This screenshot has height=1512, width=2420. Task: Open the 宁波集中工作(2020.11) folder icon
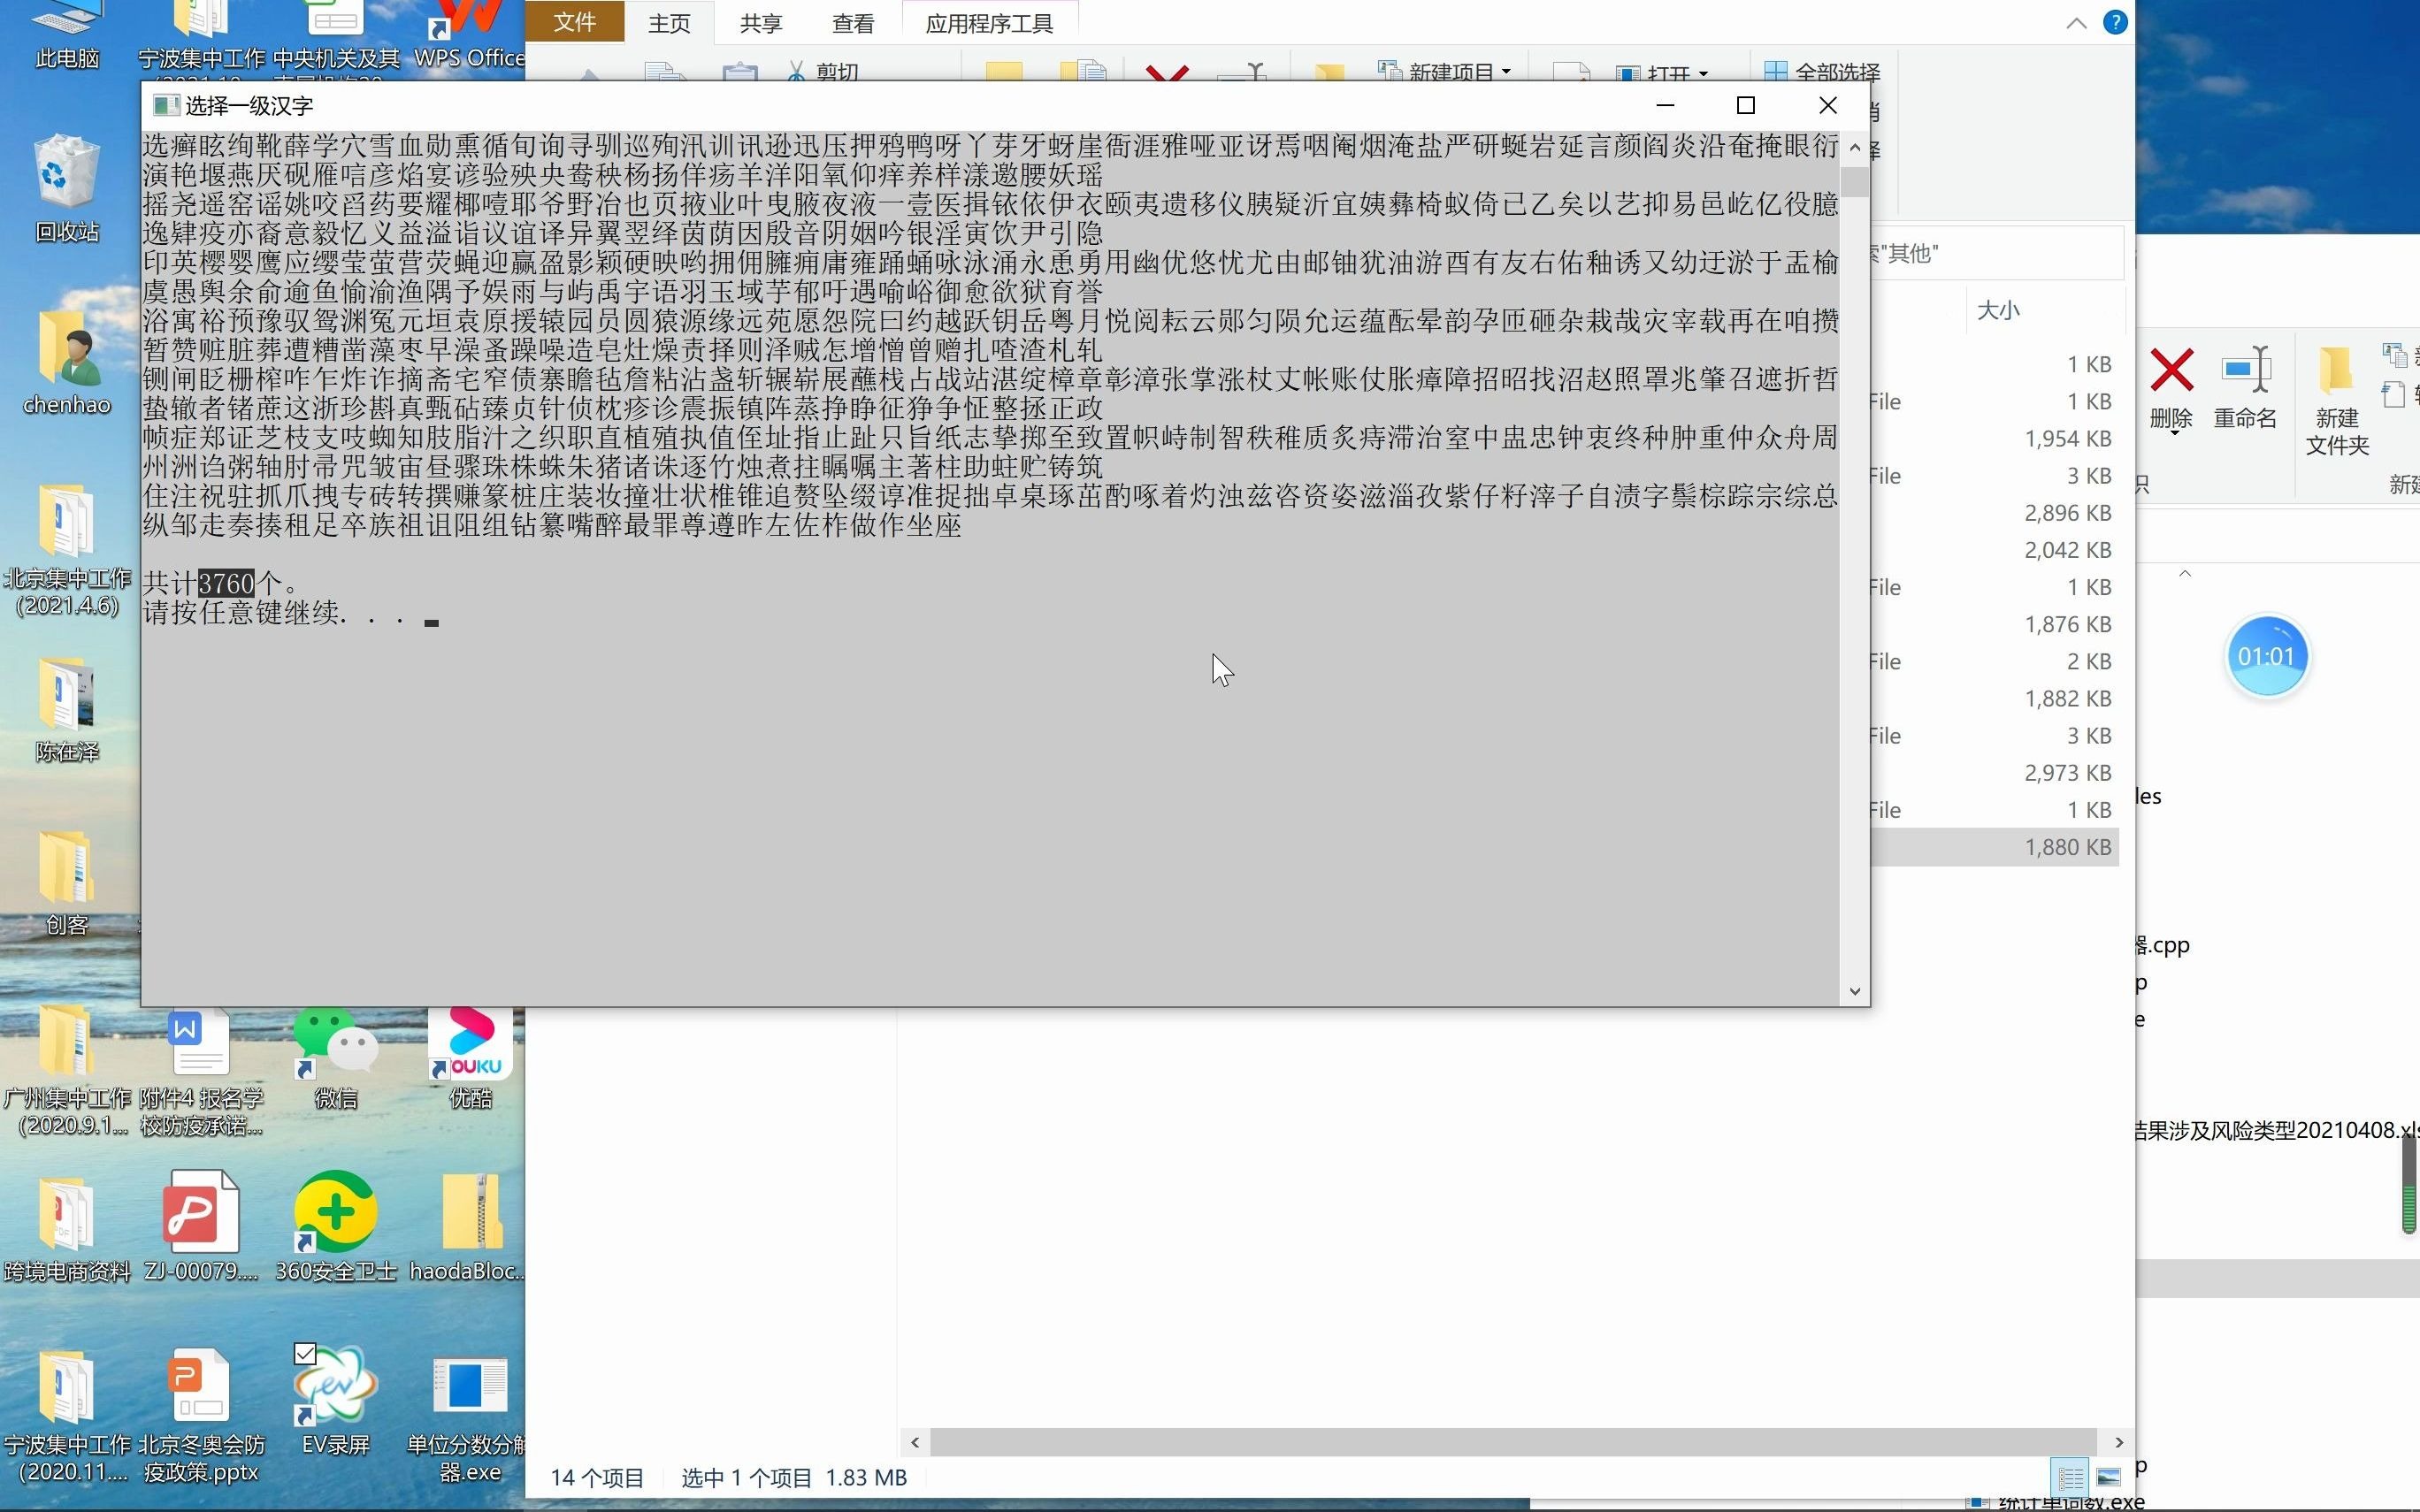click(x=67, y=1416)
